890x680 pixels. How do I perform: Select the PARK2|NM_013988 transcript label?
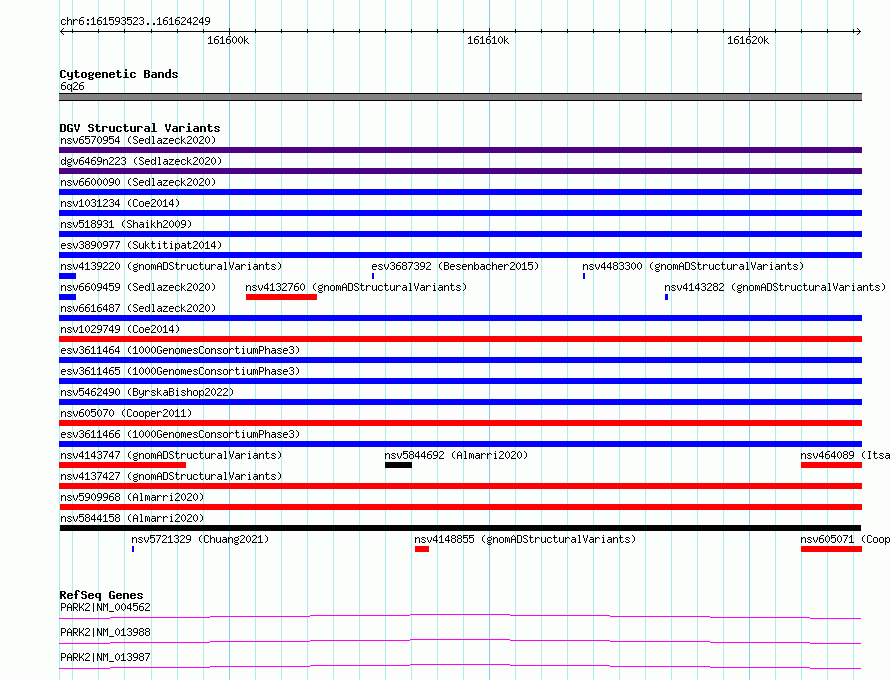(106, 632)
